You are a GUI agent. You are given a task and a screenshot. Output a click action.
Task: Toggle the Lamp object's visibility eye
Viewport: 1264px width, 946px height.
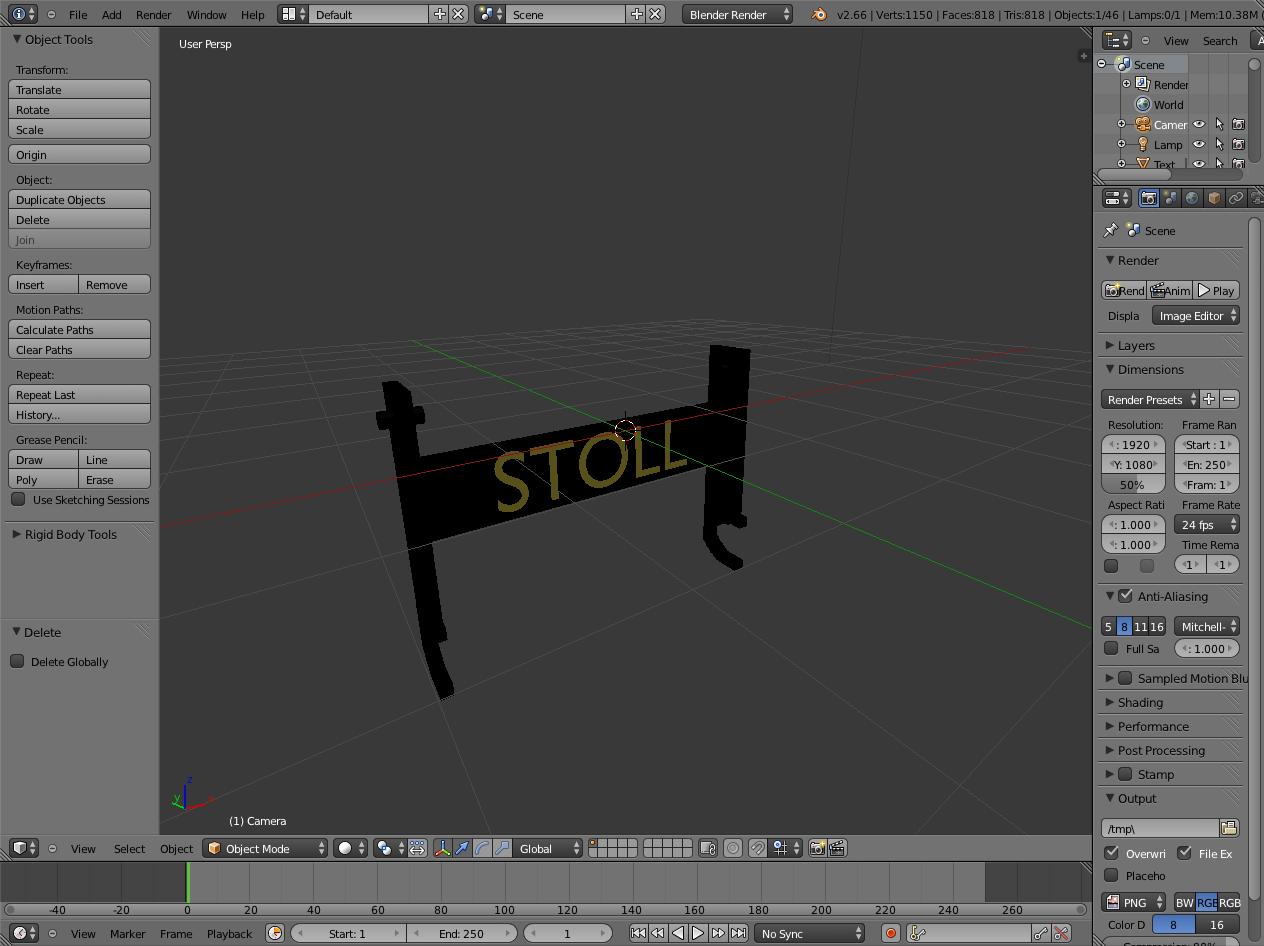1199,145
